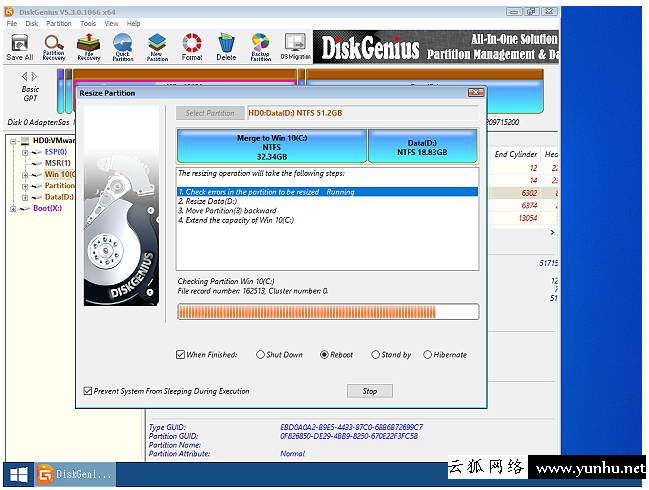
Task: Click the orange progress bar
Action: pyautogui.click(x=328, y=312)
